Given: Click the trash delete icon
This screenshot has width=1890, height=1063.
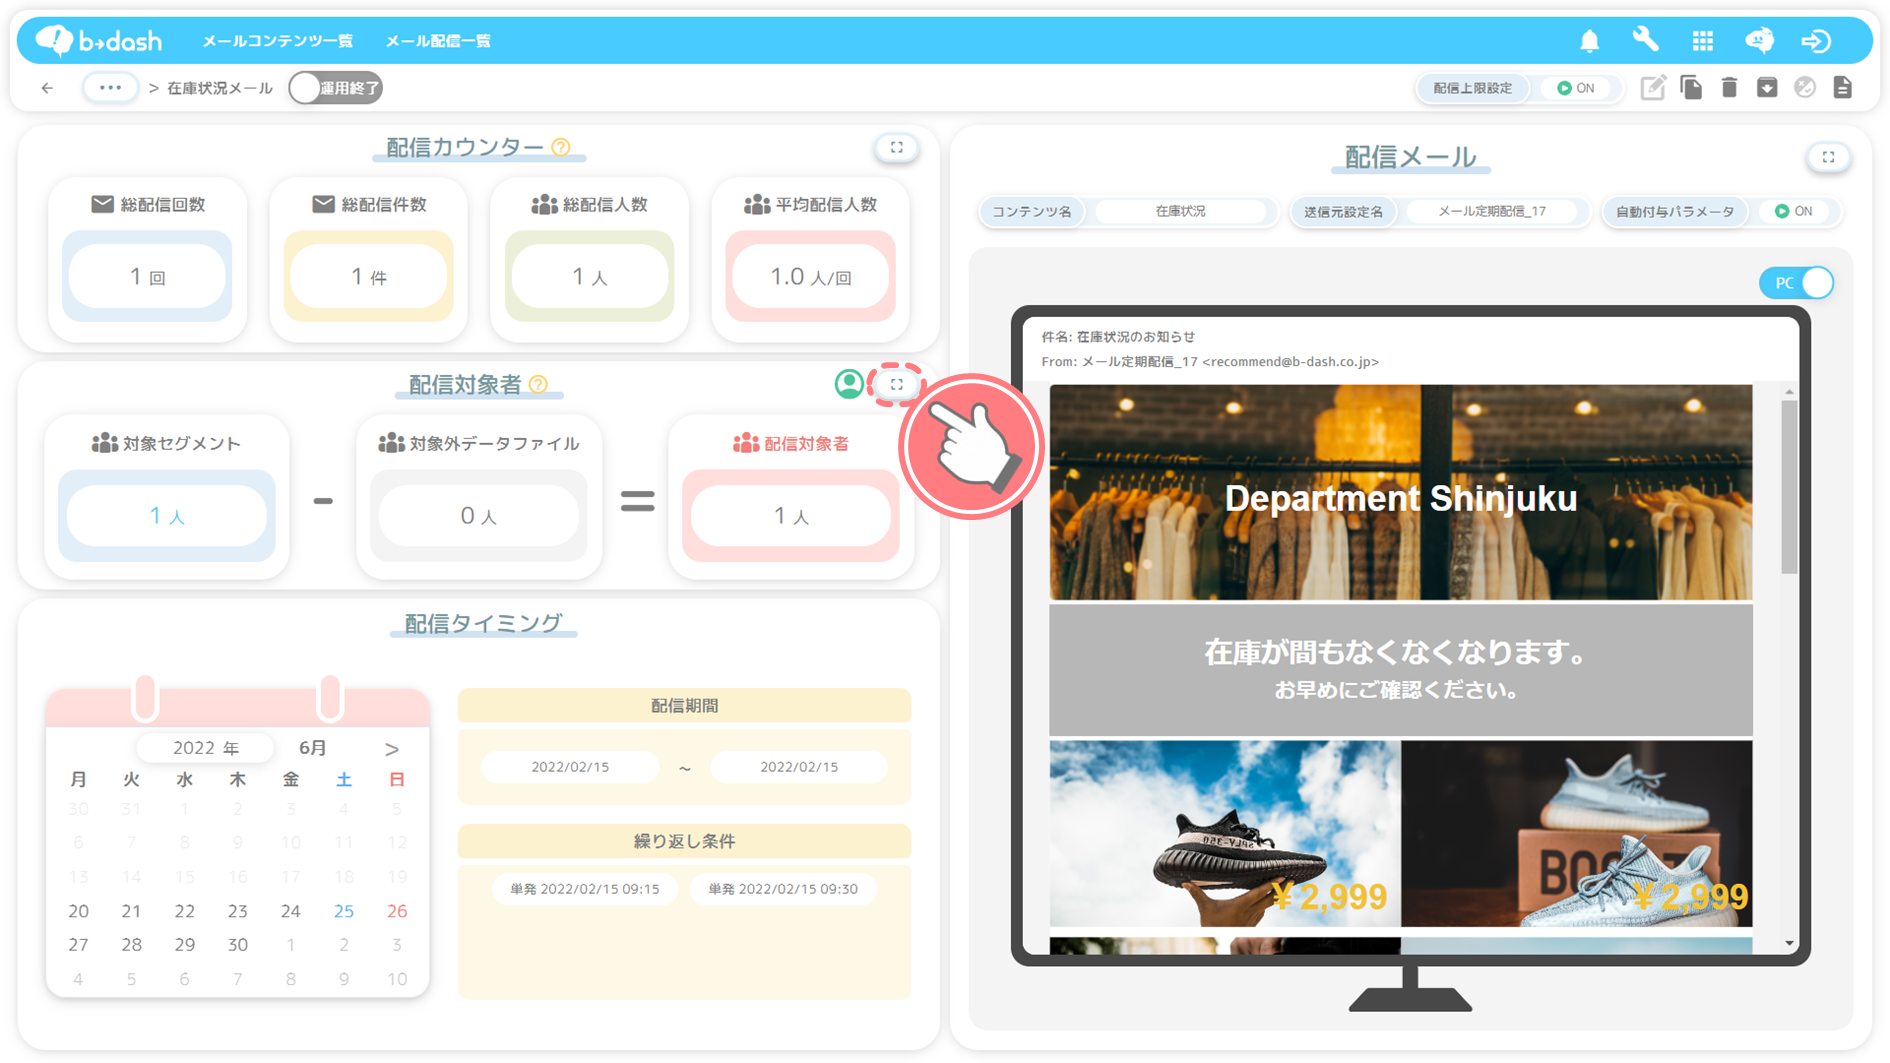Looking at the screenshot, I should (1729, 88).
